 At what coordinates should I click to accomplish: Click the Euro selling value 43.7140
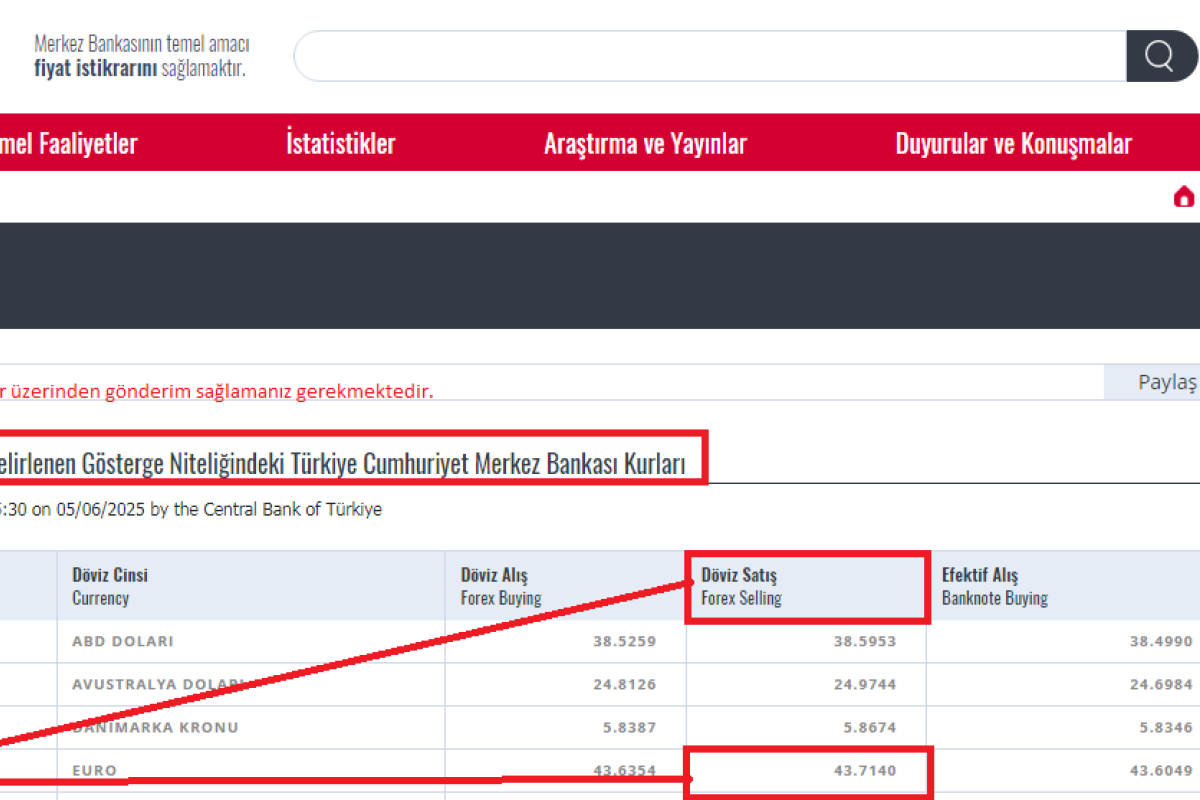pyautogui.click(x=865, y=771)
